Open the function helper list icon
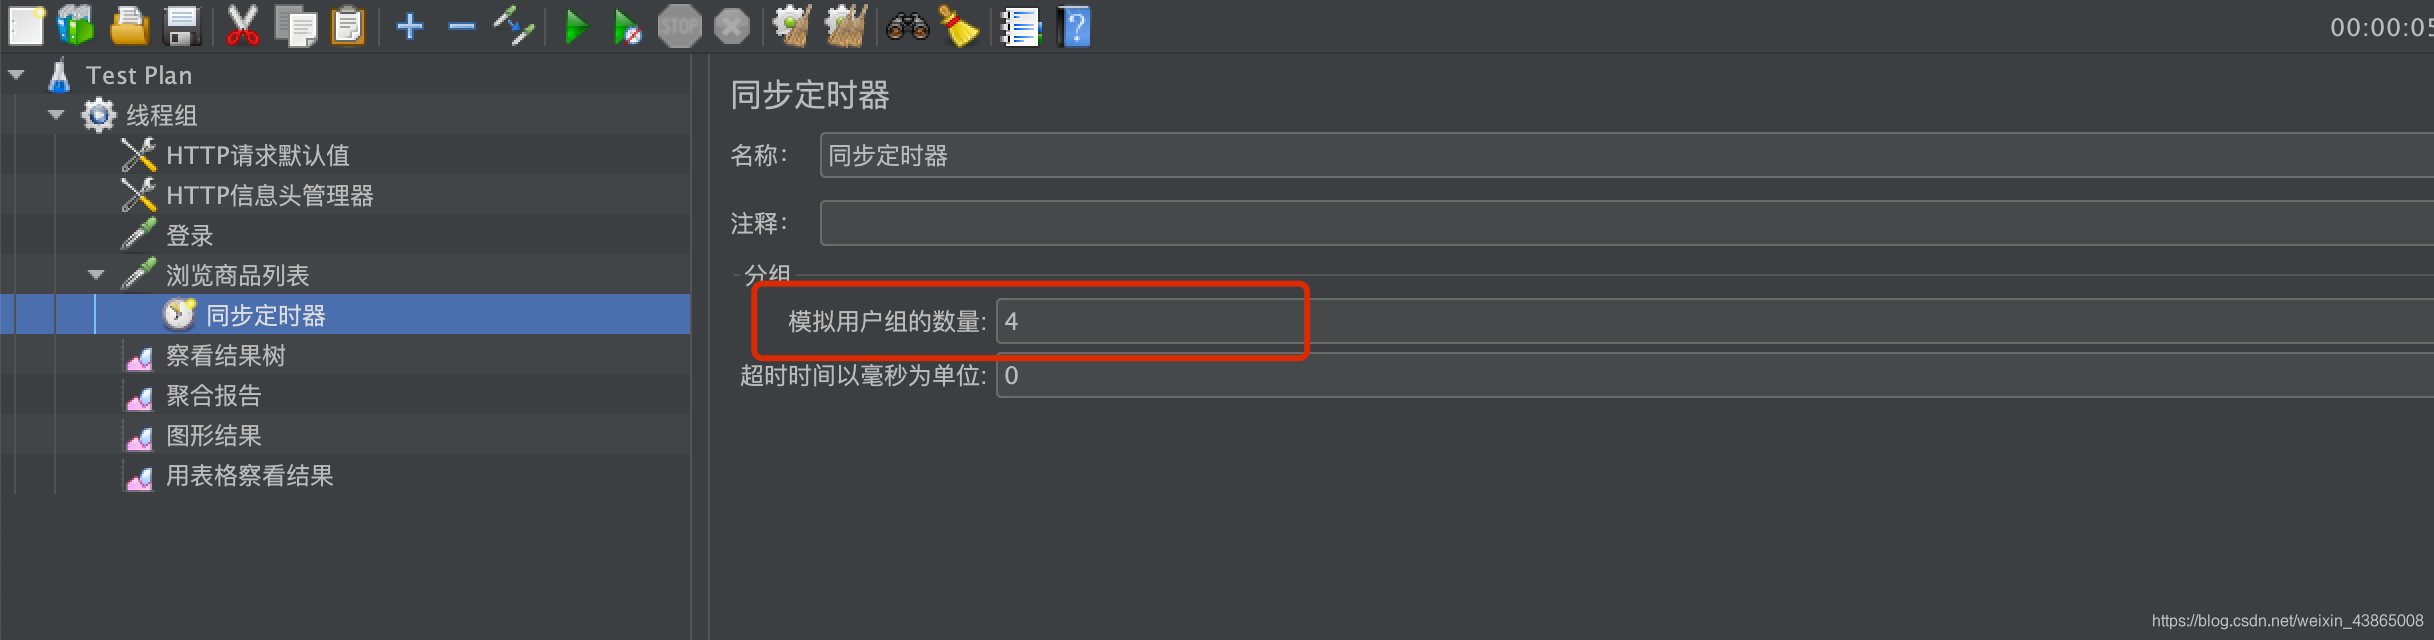This screenshot has width=2434, height=640. [1021, 27]
